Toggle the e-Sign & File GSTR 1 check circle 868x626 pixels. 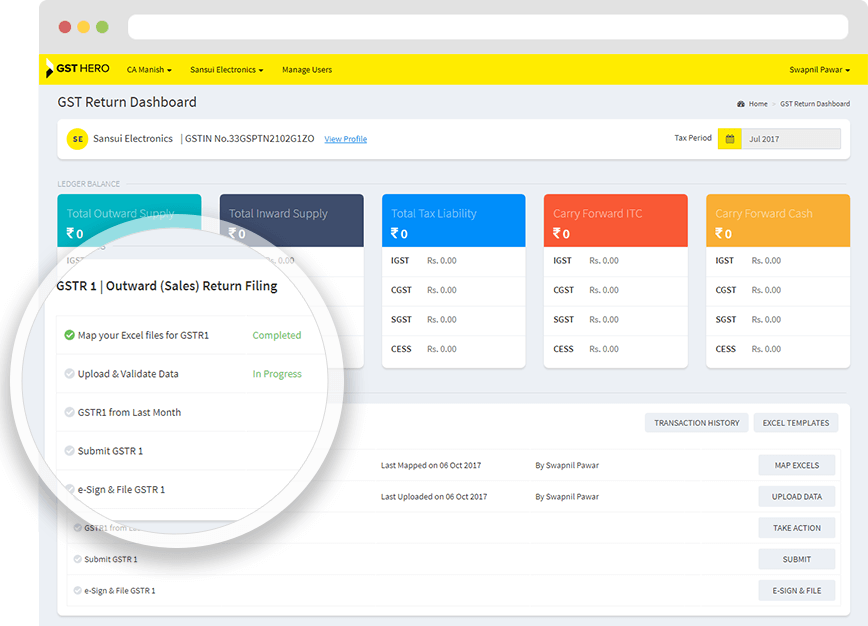69,490
